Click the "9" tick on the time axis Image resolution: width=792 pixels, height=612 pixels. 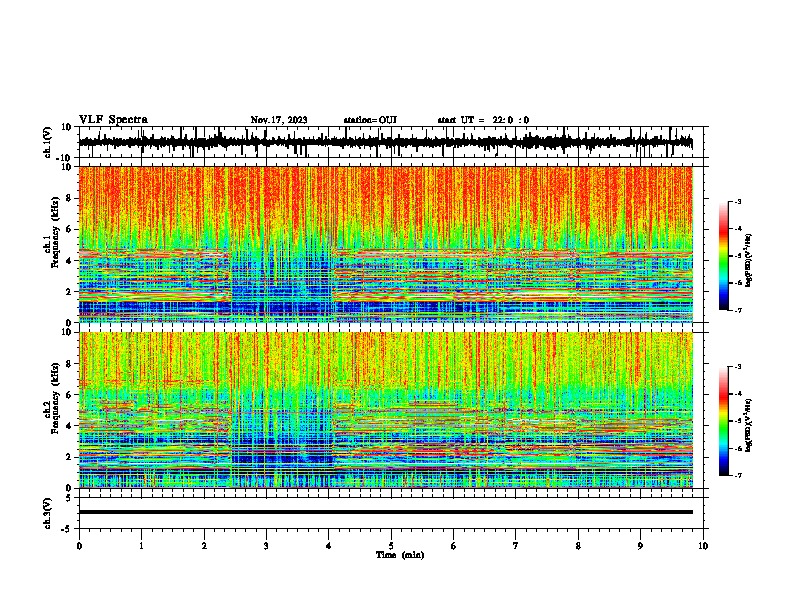(640, 546)
